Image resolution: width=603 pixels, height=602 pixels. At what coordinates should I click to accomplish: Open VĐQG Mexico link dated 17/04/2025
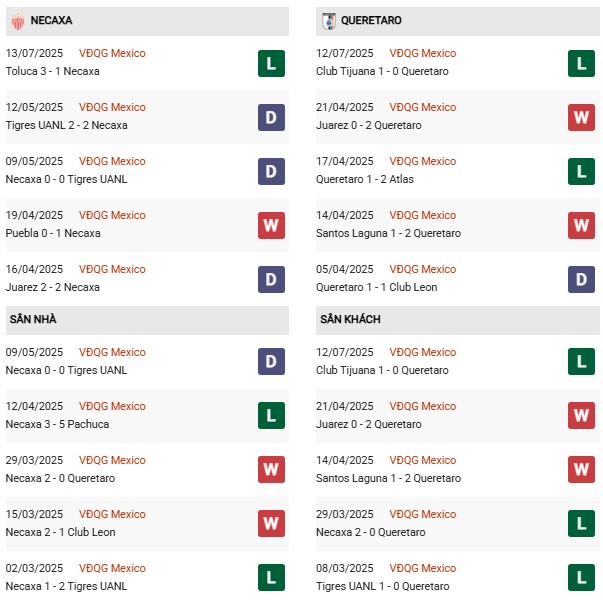coord(423,161)
